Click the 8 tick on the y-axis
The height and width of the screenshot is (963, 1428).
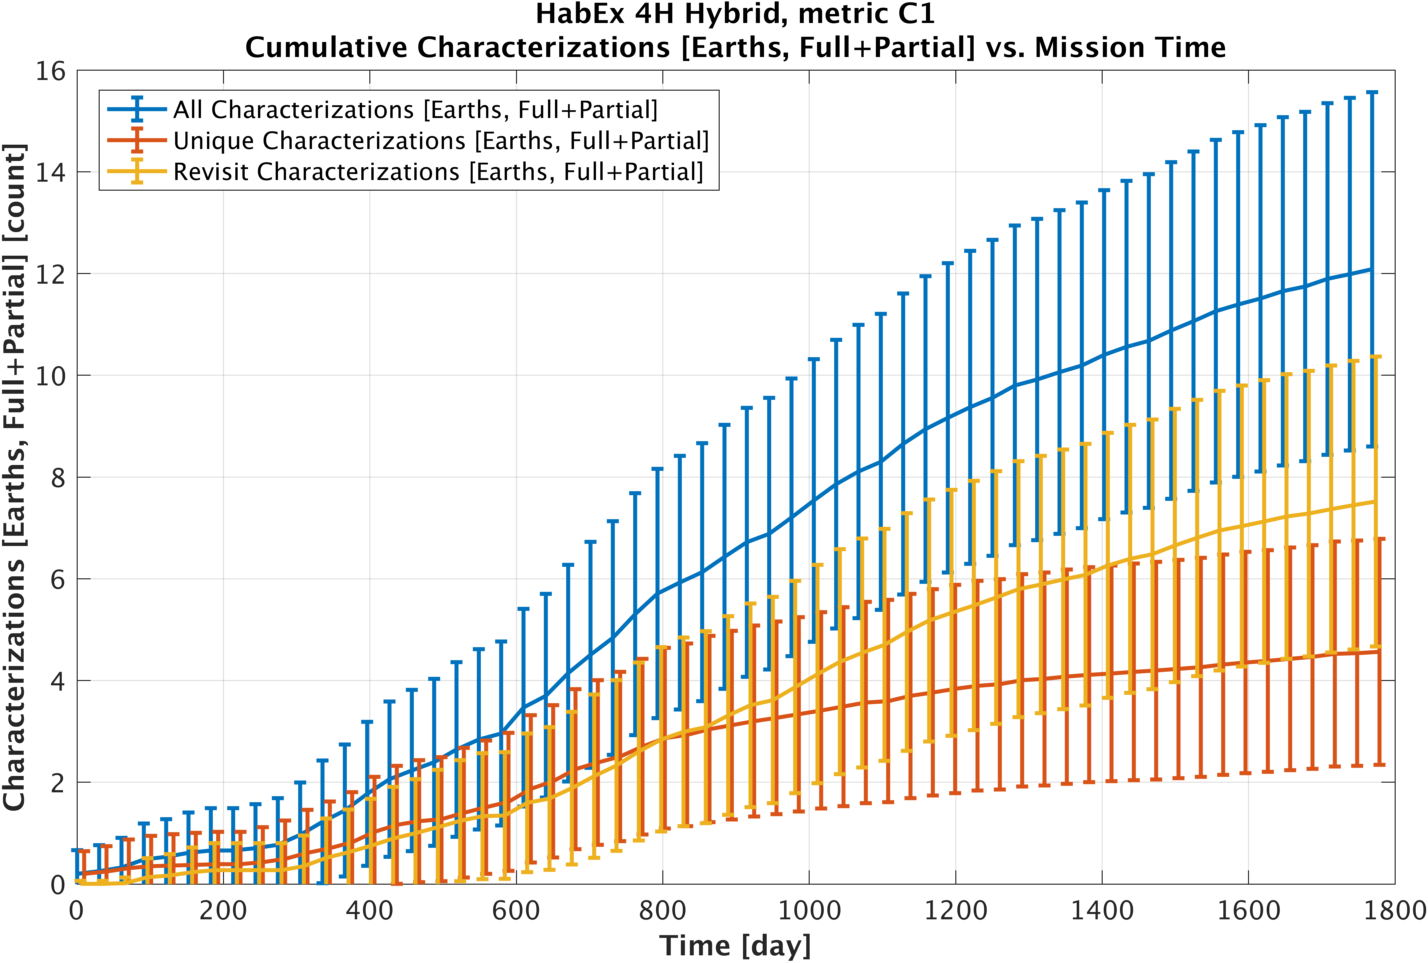(x=57, y=478)
